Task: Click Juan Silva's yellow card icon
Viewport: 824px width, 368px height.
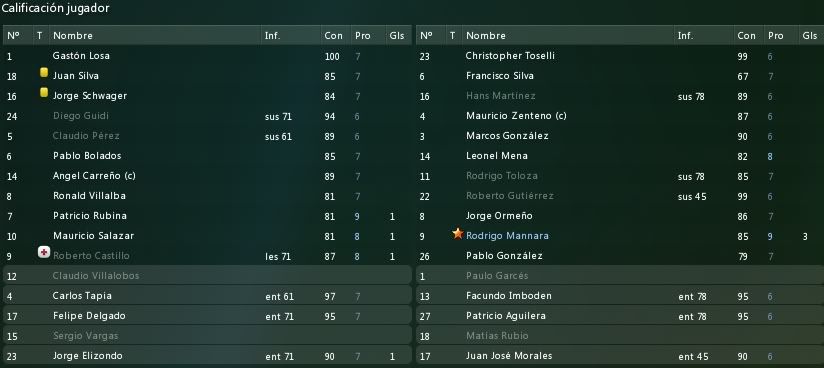Action: click(44, 73)
